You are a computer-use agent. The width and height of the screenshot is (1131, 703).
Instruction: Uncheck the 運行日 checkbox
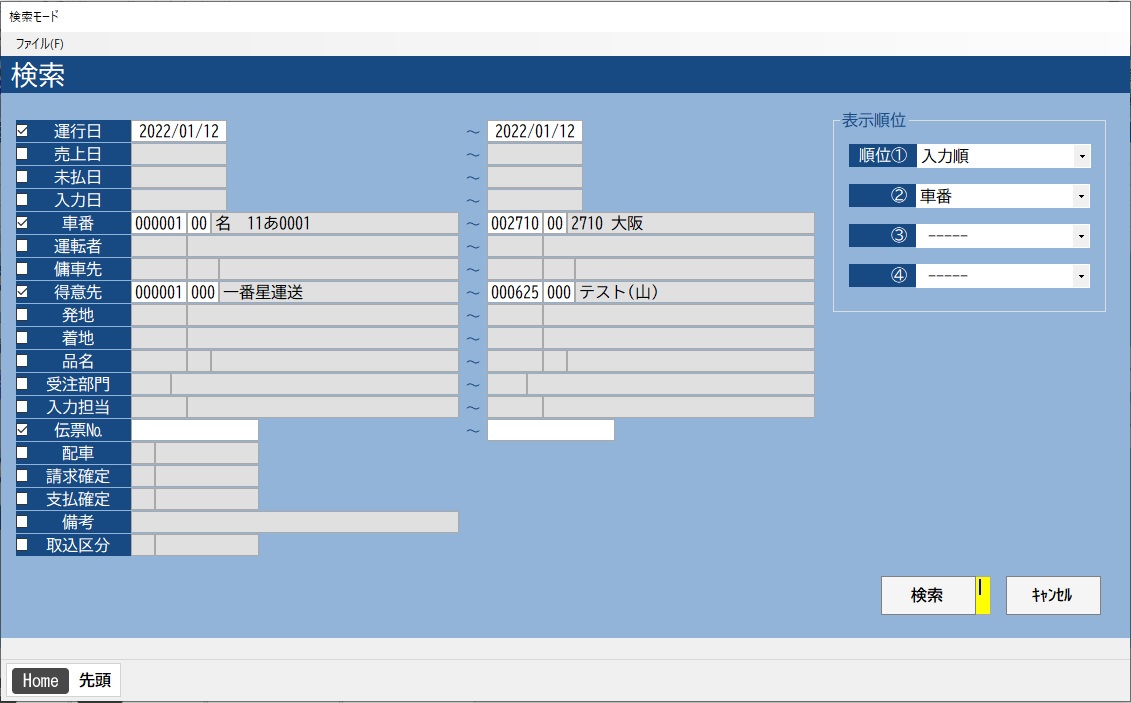[22, 131]
